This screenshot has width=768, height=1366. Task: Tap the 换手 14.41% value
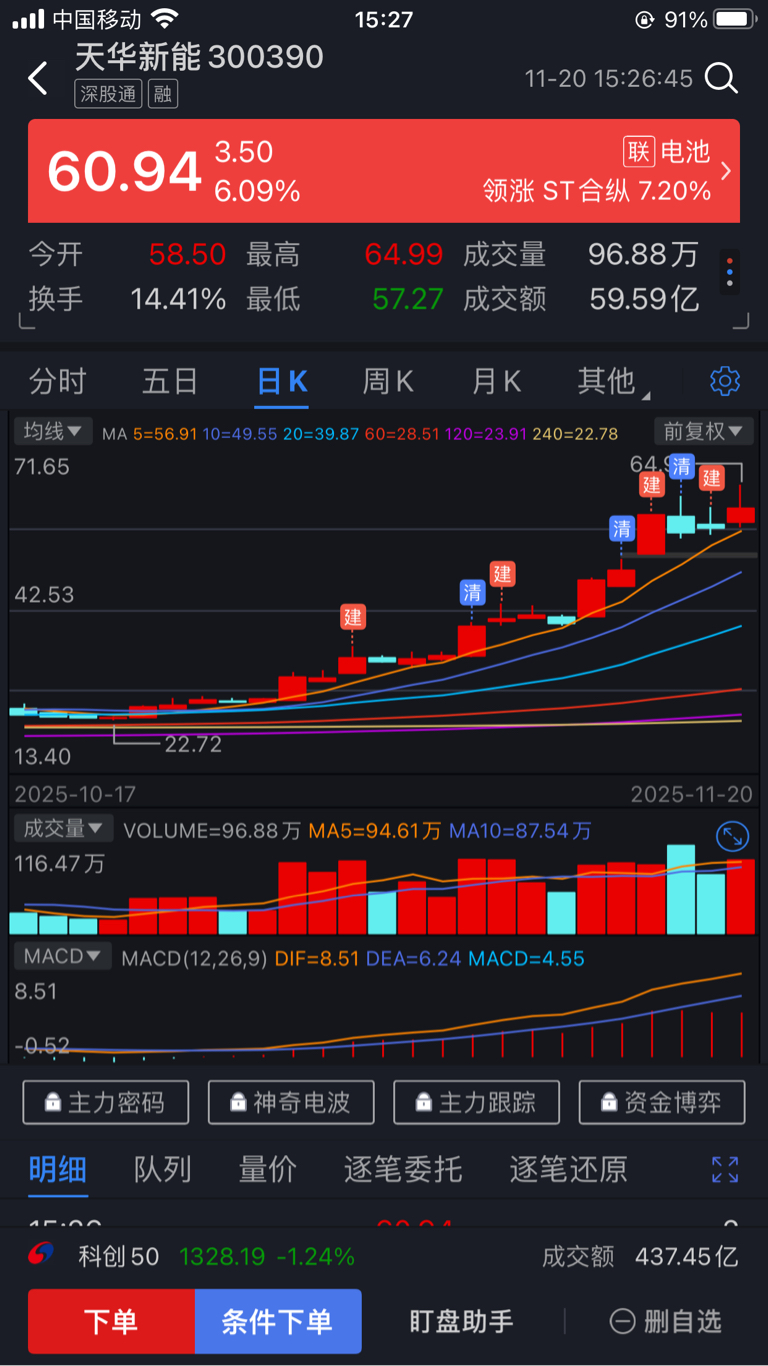coord(178,299)
